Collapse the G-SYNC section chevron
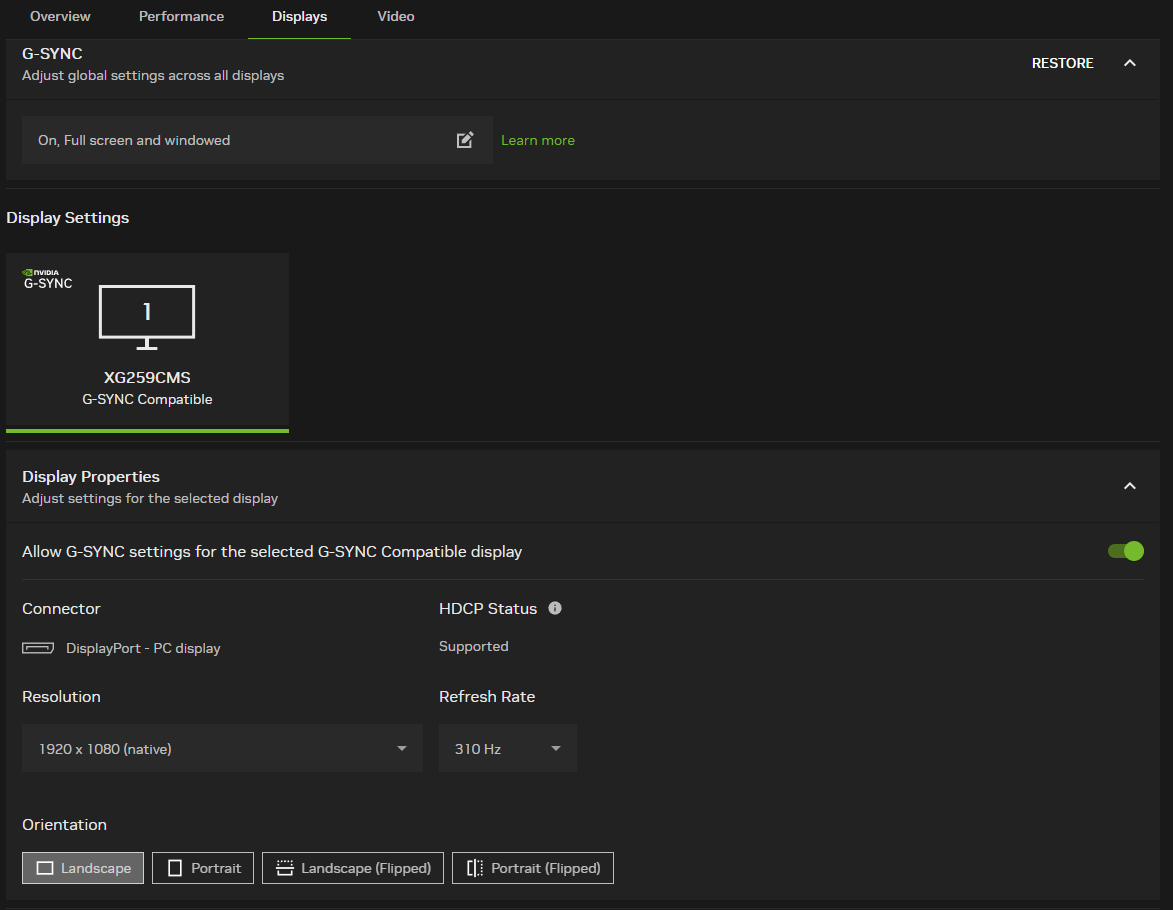 click(1130, 64)
